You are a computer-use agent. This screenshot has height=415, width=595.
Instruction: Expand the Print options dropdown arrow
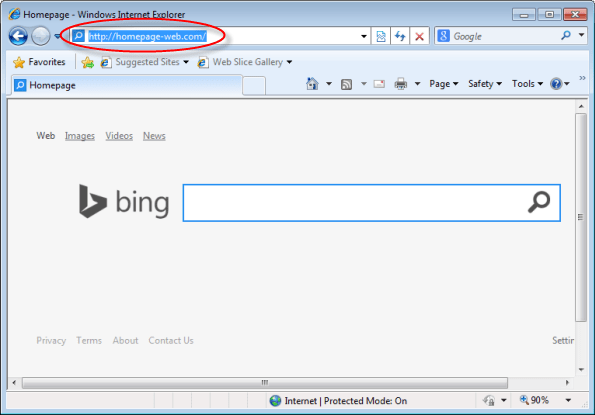pyautogui.click(x=417, y=84)
